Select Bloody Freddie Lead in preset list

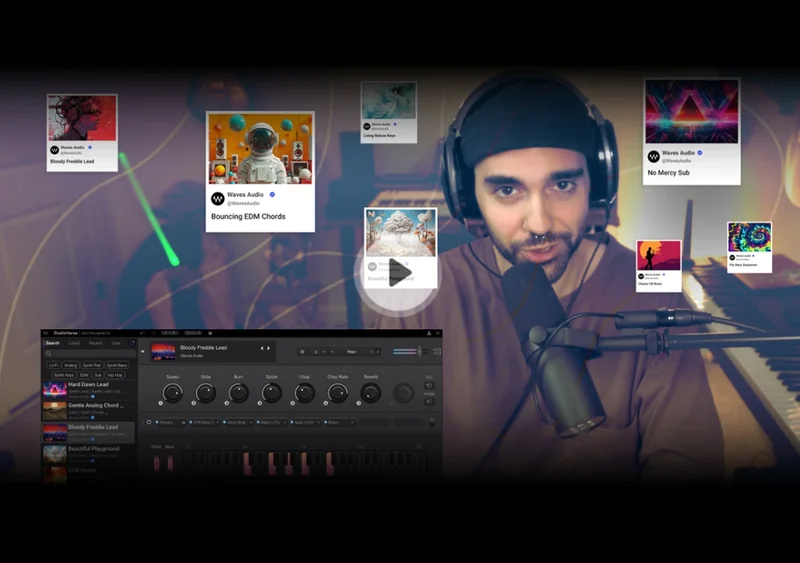88,432
